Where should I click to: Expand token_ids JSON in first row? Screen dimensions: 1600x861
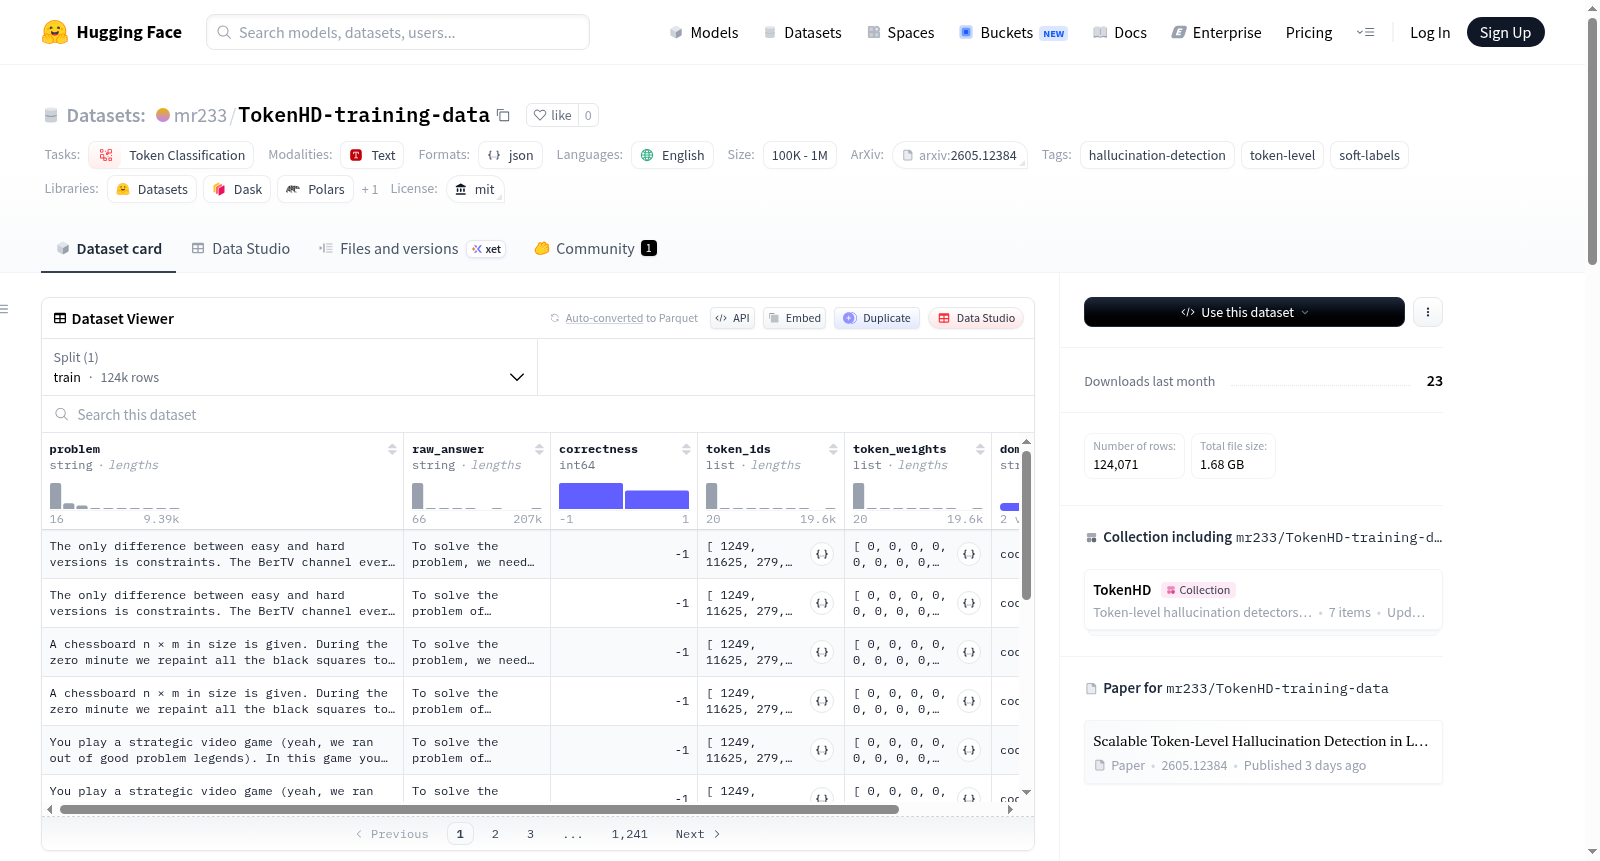tap(822, 554)
